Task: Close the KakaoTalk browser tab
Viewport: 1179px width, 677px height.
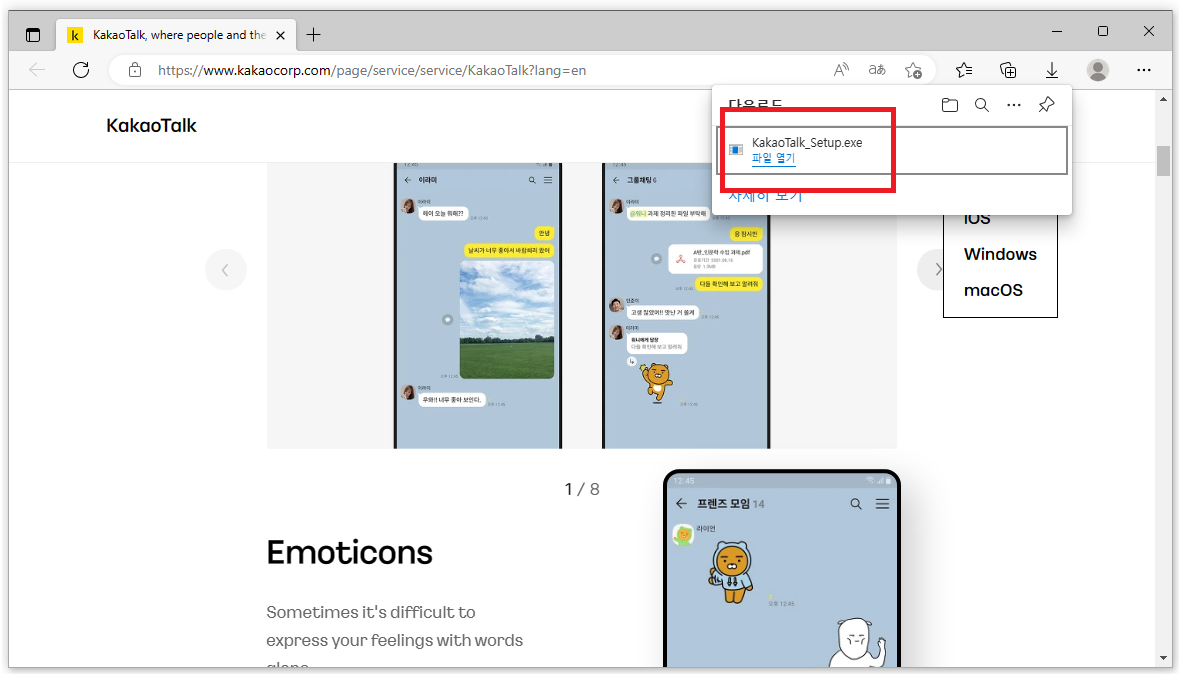Action: (280, 35)
